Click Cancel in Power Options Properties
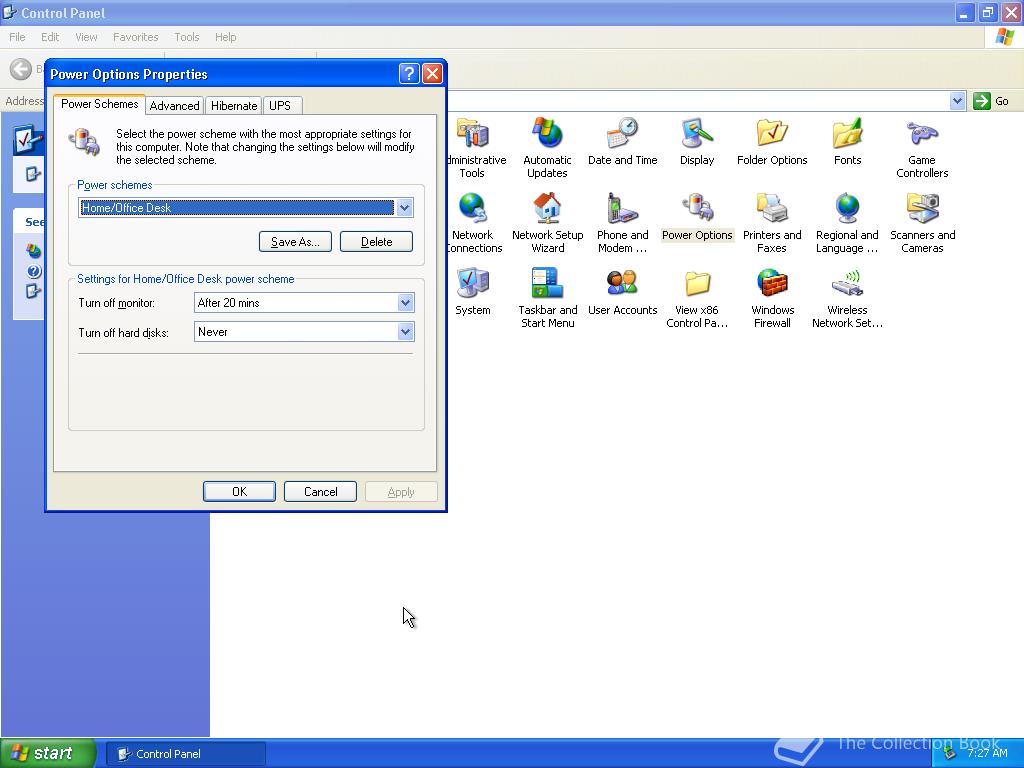Screen dimensions: 1024x768 (x=320, y=492)
